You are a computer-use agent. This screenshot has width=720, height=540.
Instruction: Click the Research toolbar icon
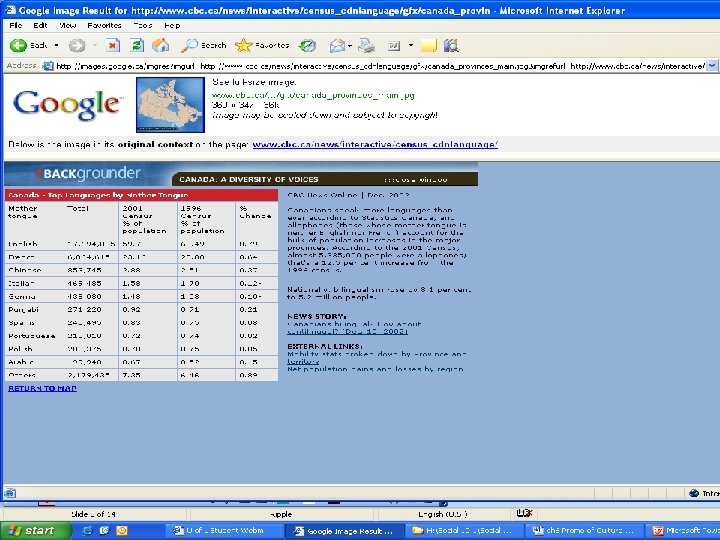point(451,45)
